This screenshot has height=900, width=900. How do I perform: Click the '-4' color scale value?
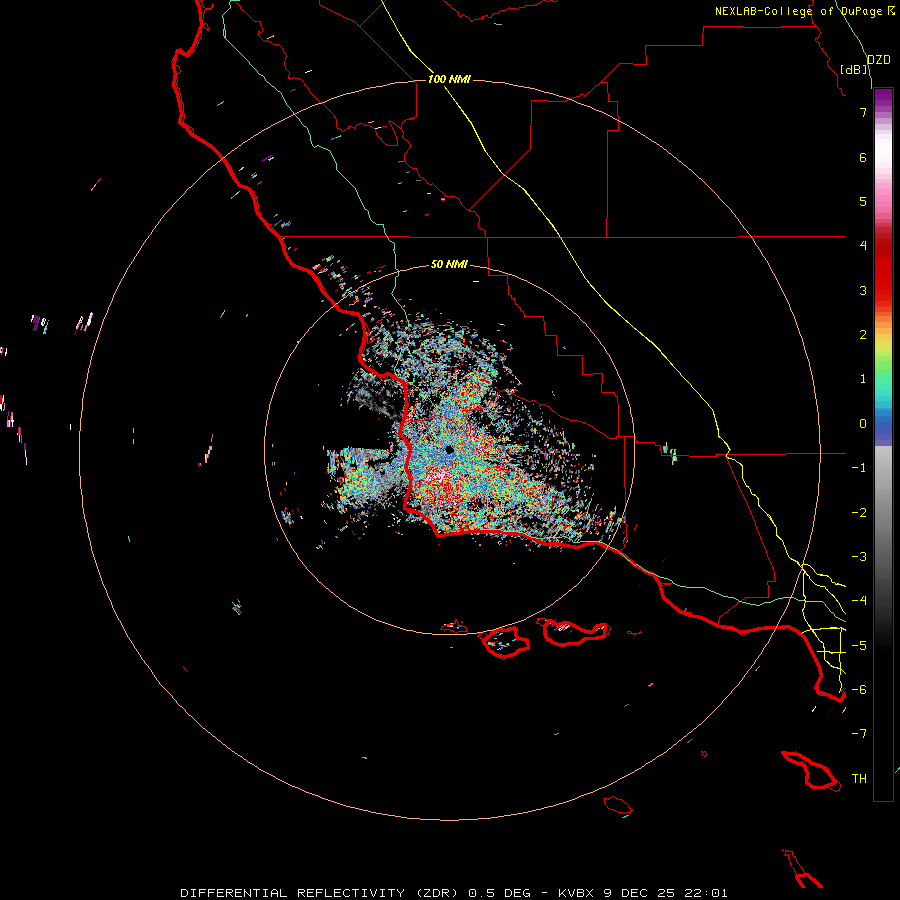click(x=859, y=601)
